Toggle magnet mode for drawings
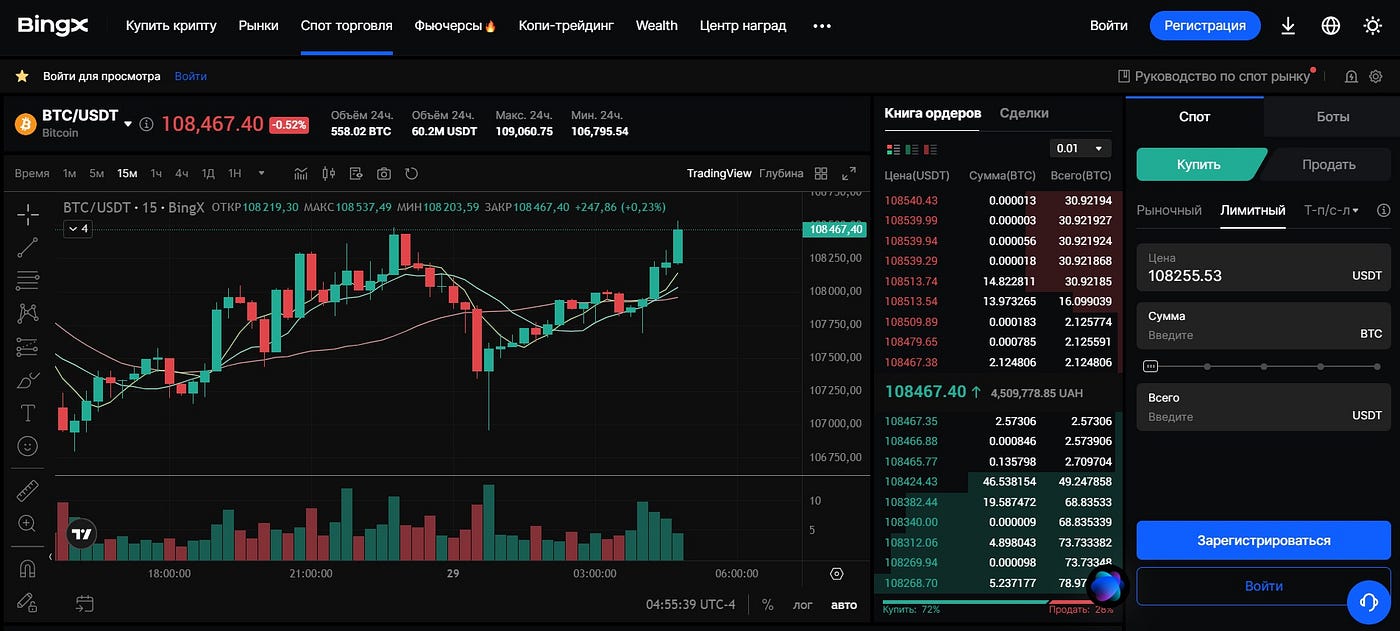1400x631 pixels. [x=28, y=569]
